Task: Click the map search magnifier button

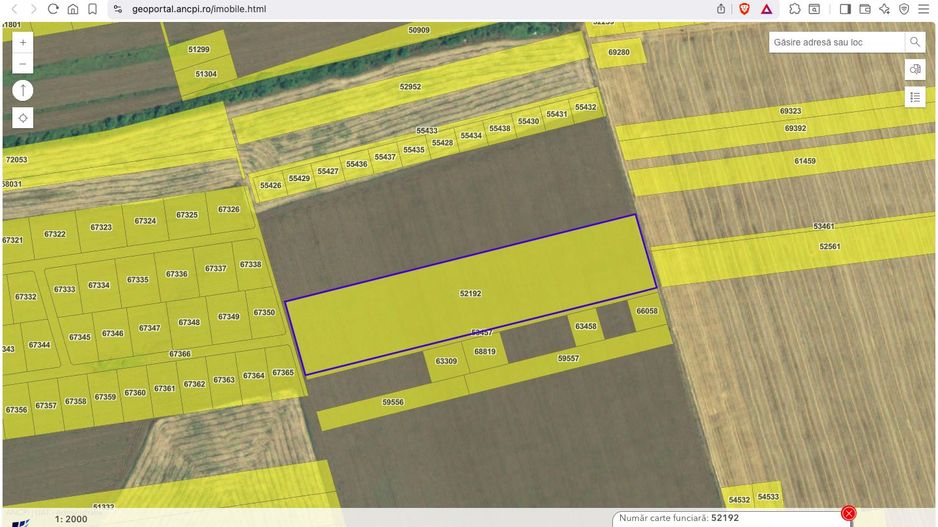Action: click(x=914, y=42)
